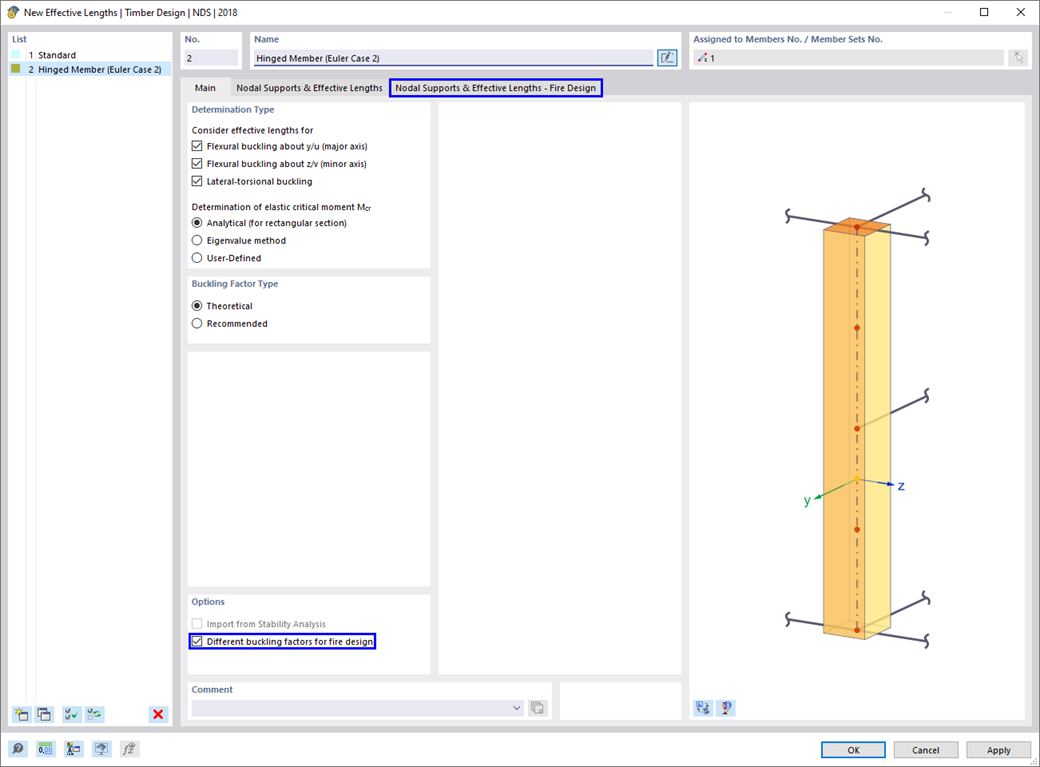Switch to the Main tab
1040x767 pixels.
pyautogui.click(x=205, y=88)
